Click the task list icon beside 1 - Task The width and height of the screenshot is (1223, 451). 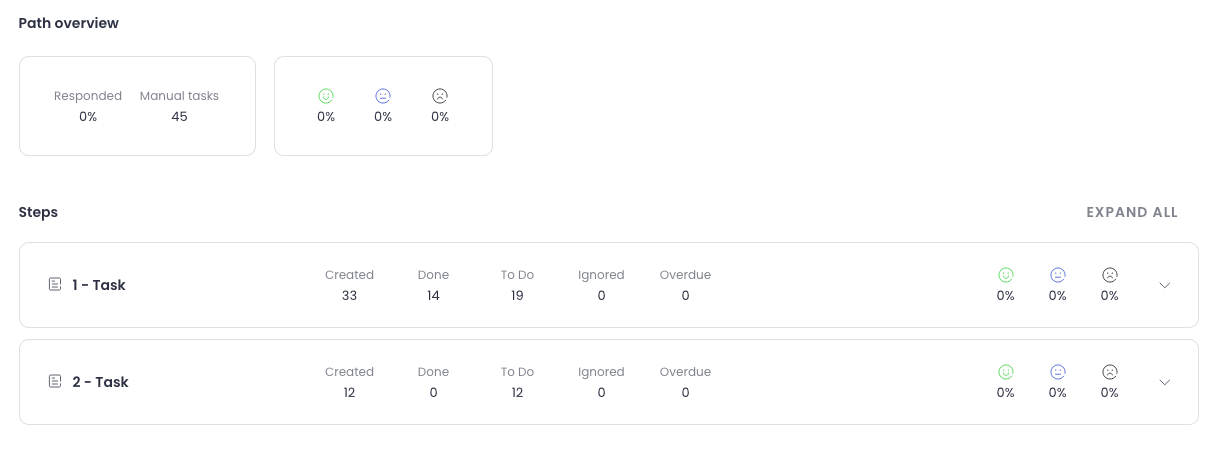[56, 285]
